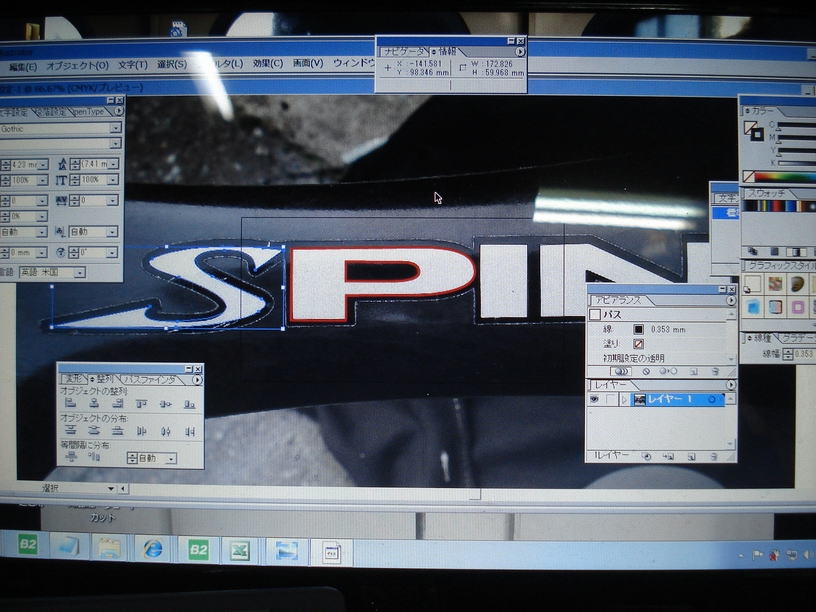Pick a color from the CMYK spectrum bar
816x612 pixels.
784,177
